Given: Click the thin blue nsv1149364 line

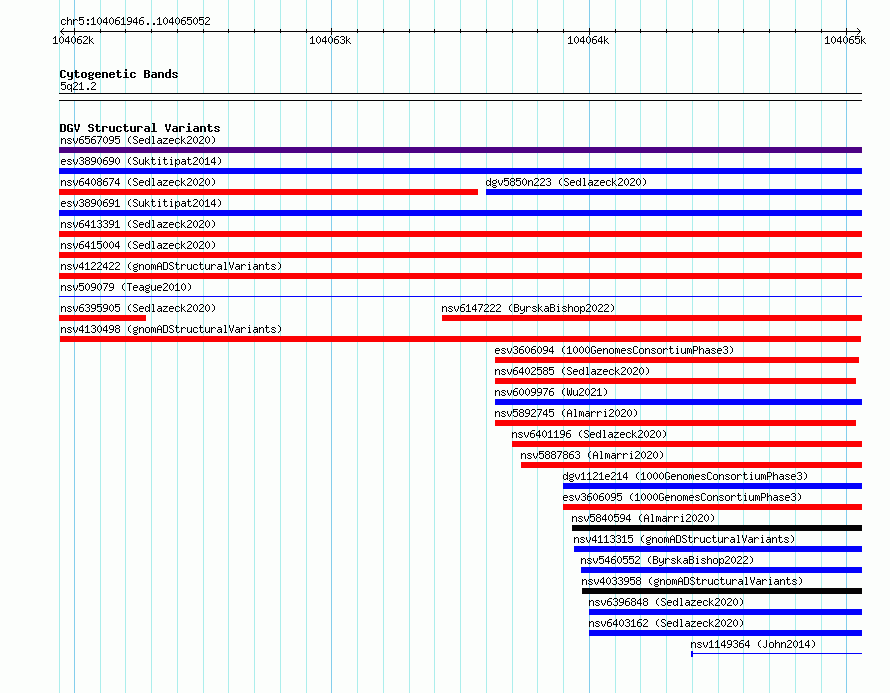Looking at the screenshot, I should tap(776, 654).
